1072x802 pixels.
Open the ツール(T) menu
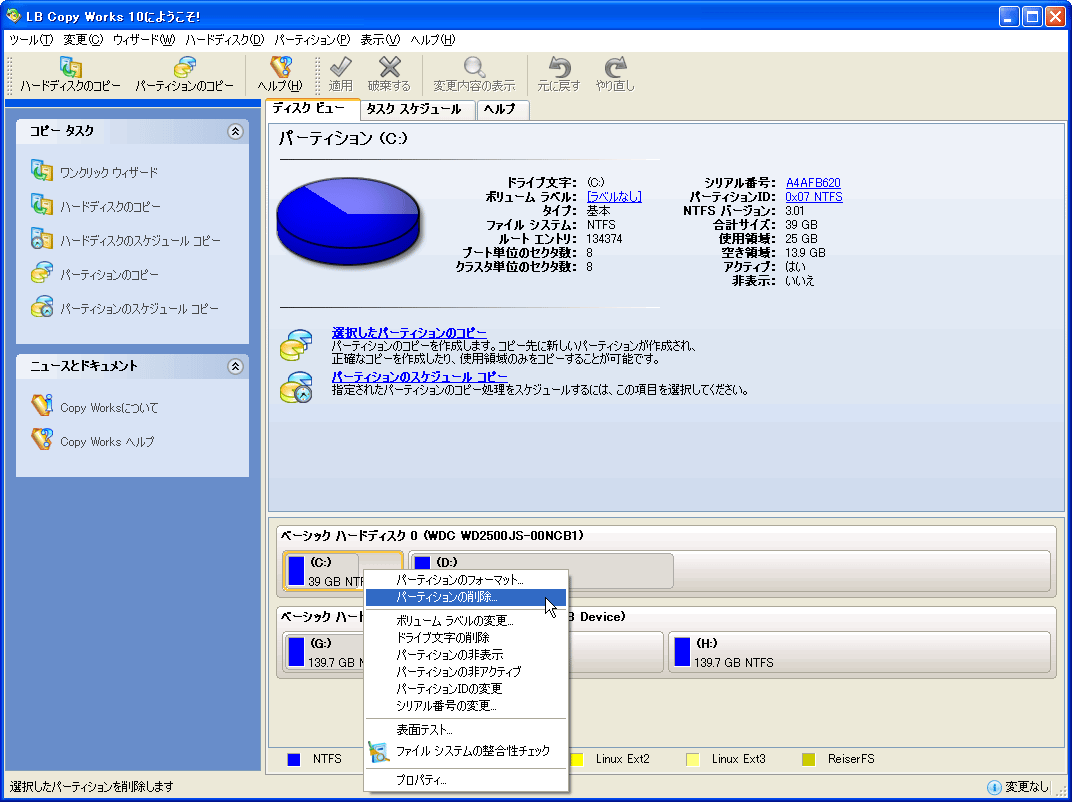point(31,40)
